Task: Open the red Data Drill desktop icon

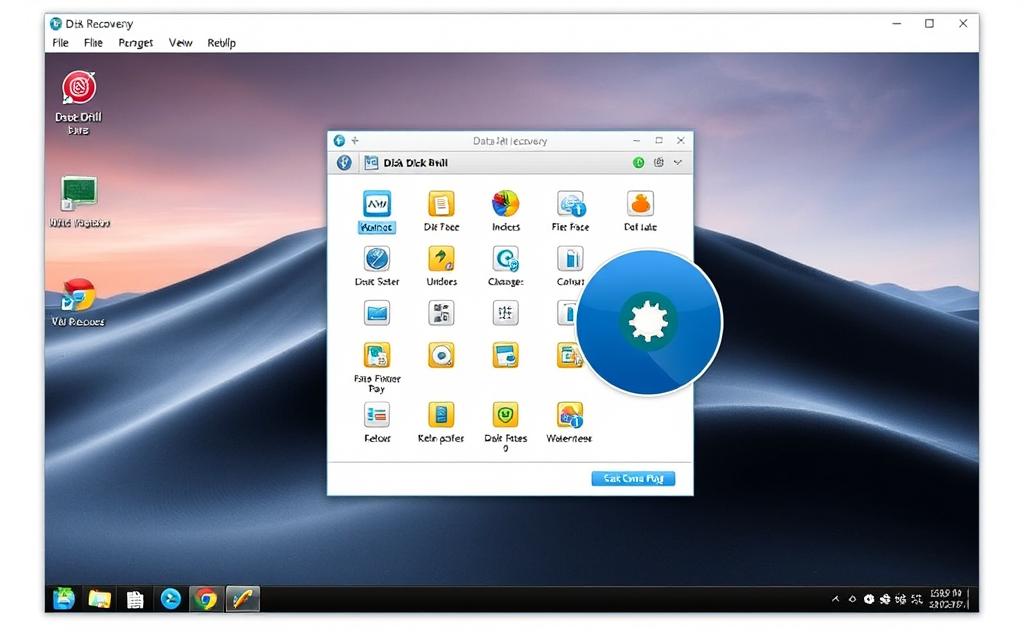Action: [x=78, y=103]
